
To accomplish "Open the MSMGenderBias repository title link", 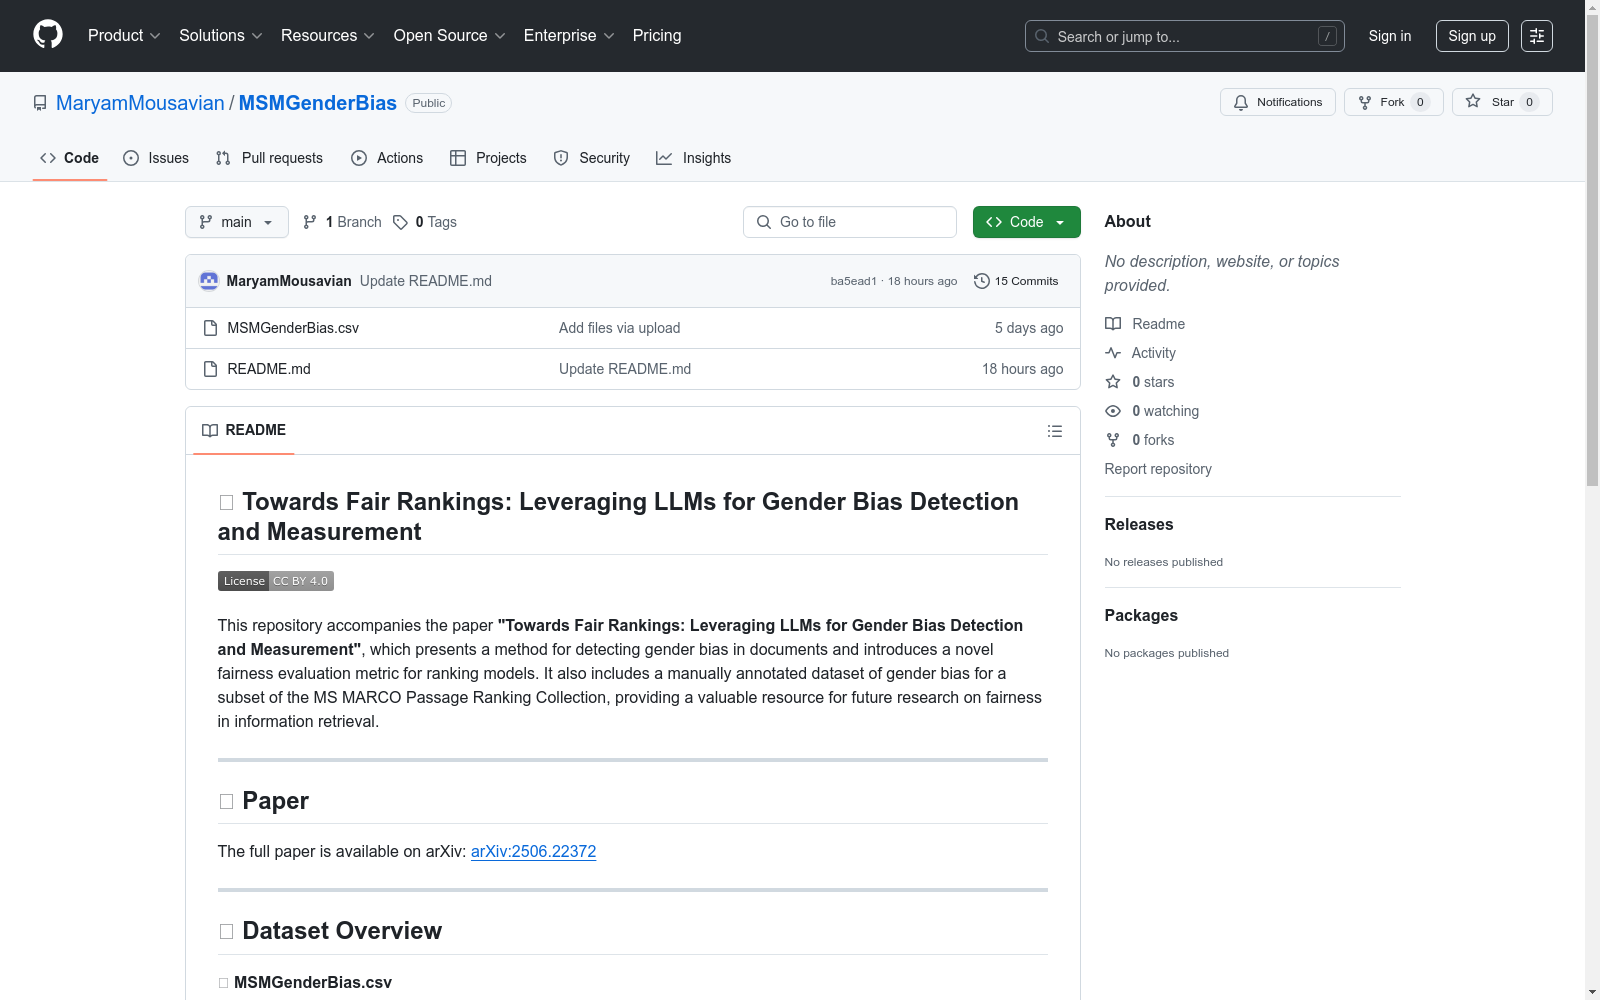I will pos(318,103).
